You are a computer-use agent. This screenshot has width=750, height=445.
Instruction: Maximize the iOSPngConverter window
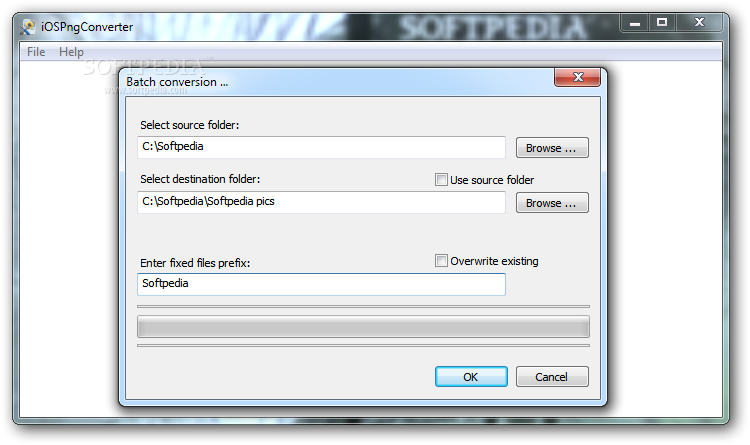coord(662,22)
